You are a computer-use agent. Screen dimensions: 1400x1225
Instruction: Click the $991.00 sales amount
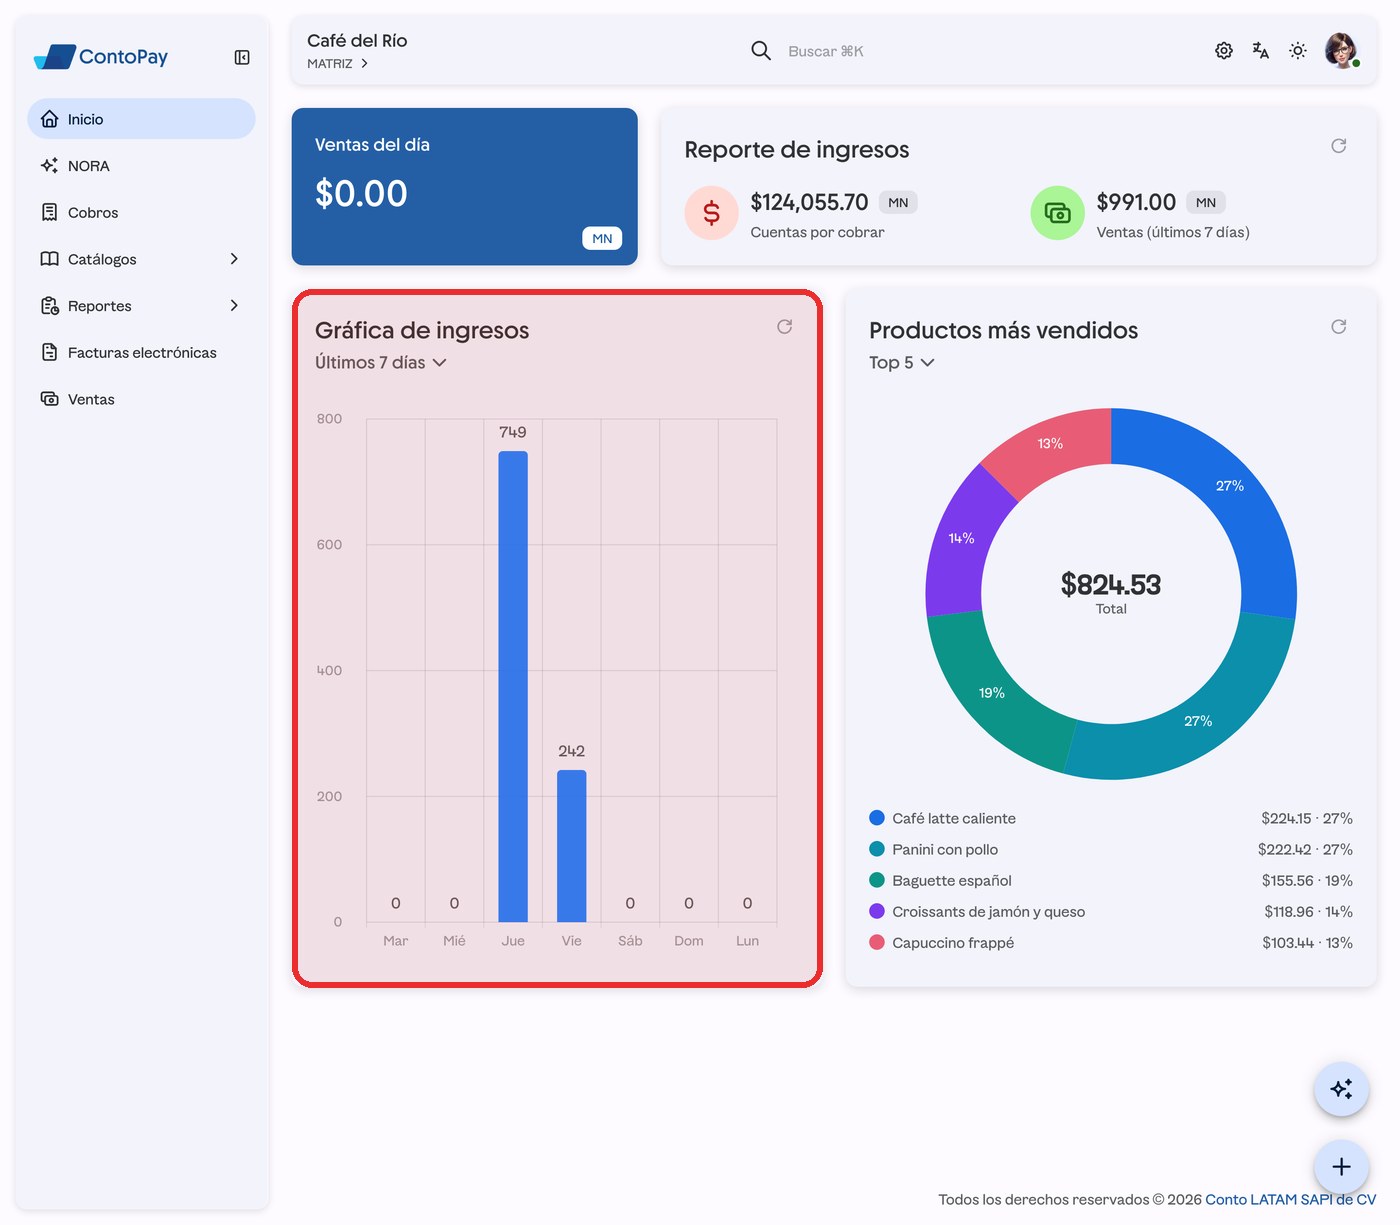click(x=1136, y=202)
